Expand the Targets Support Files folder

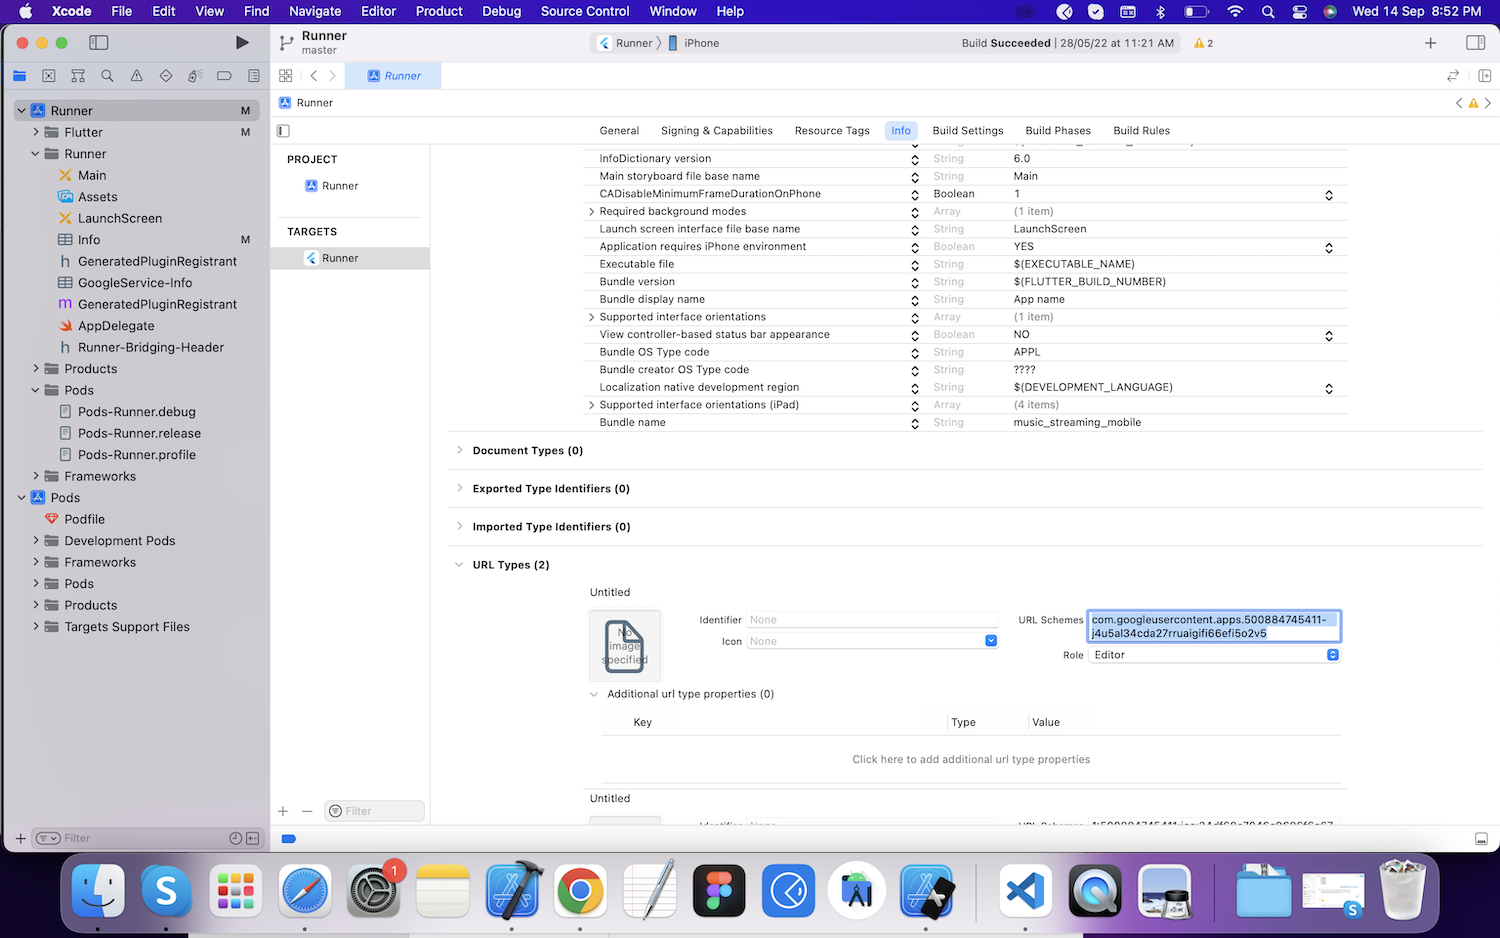[36, 627]
